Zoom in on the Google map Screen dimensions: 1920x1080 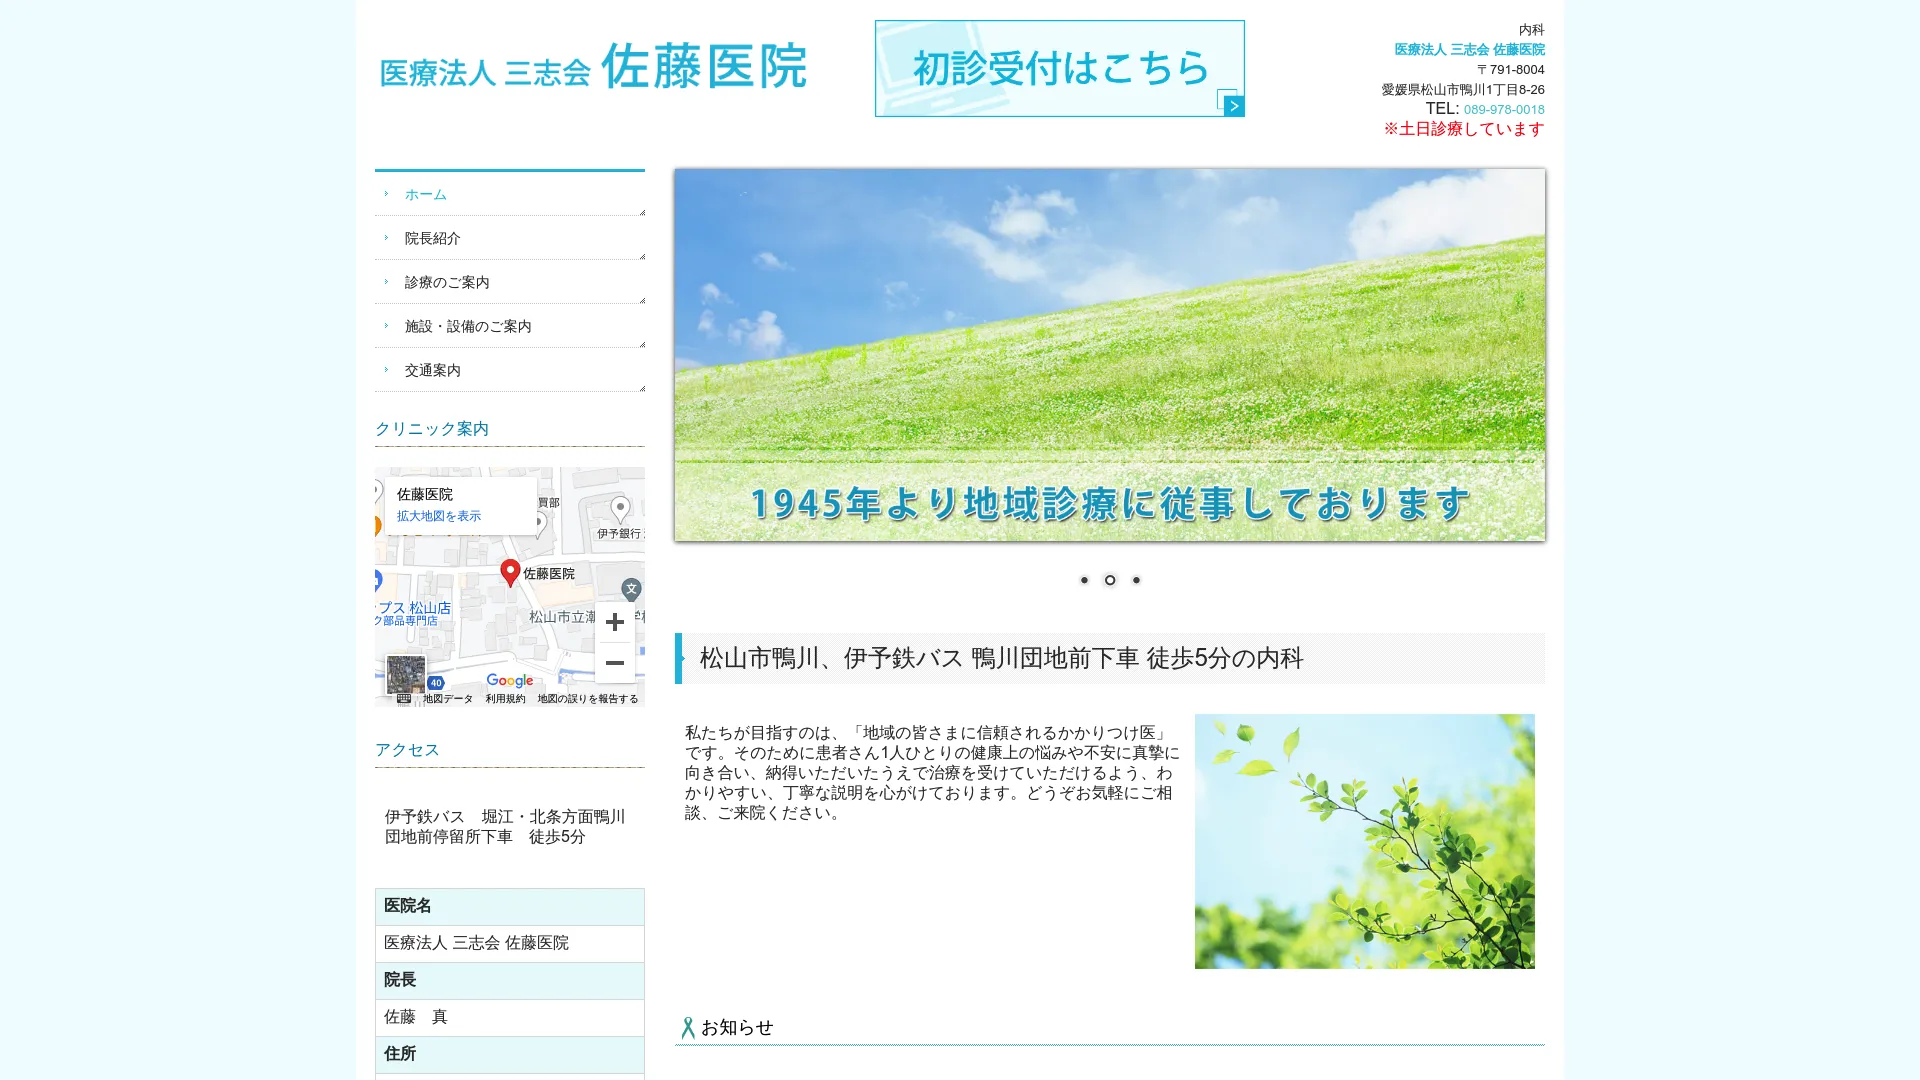click(615, 622)
